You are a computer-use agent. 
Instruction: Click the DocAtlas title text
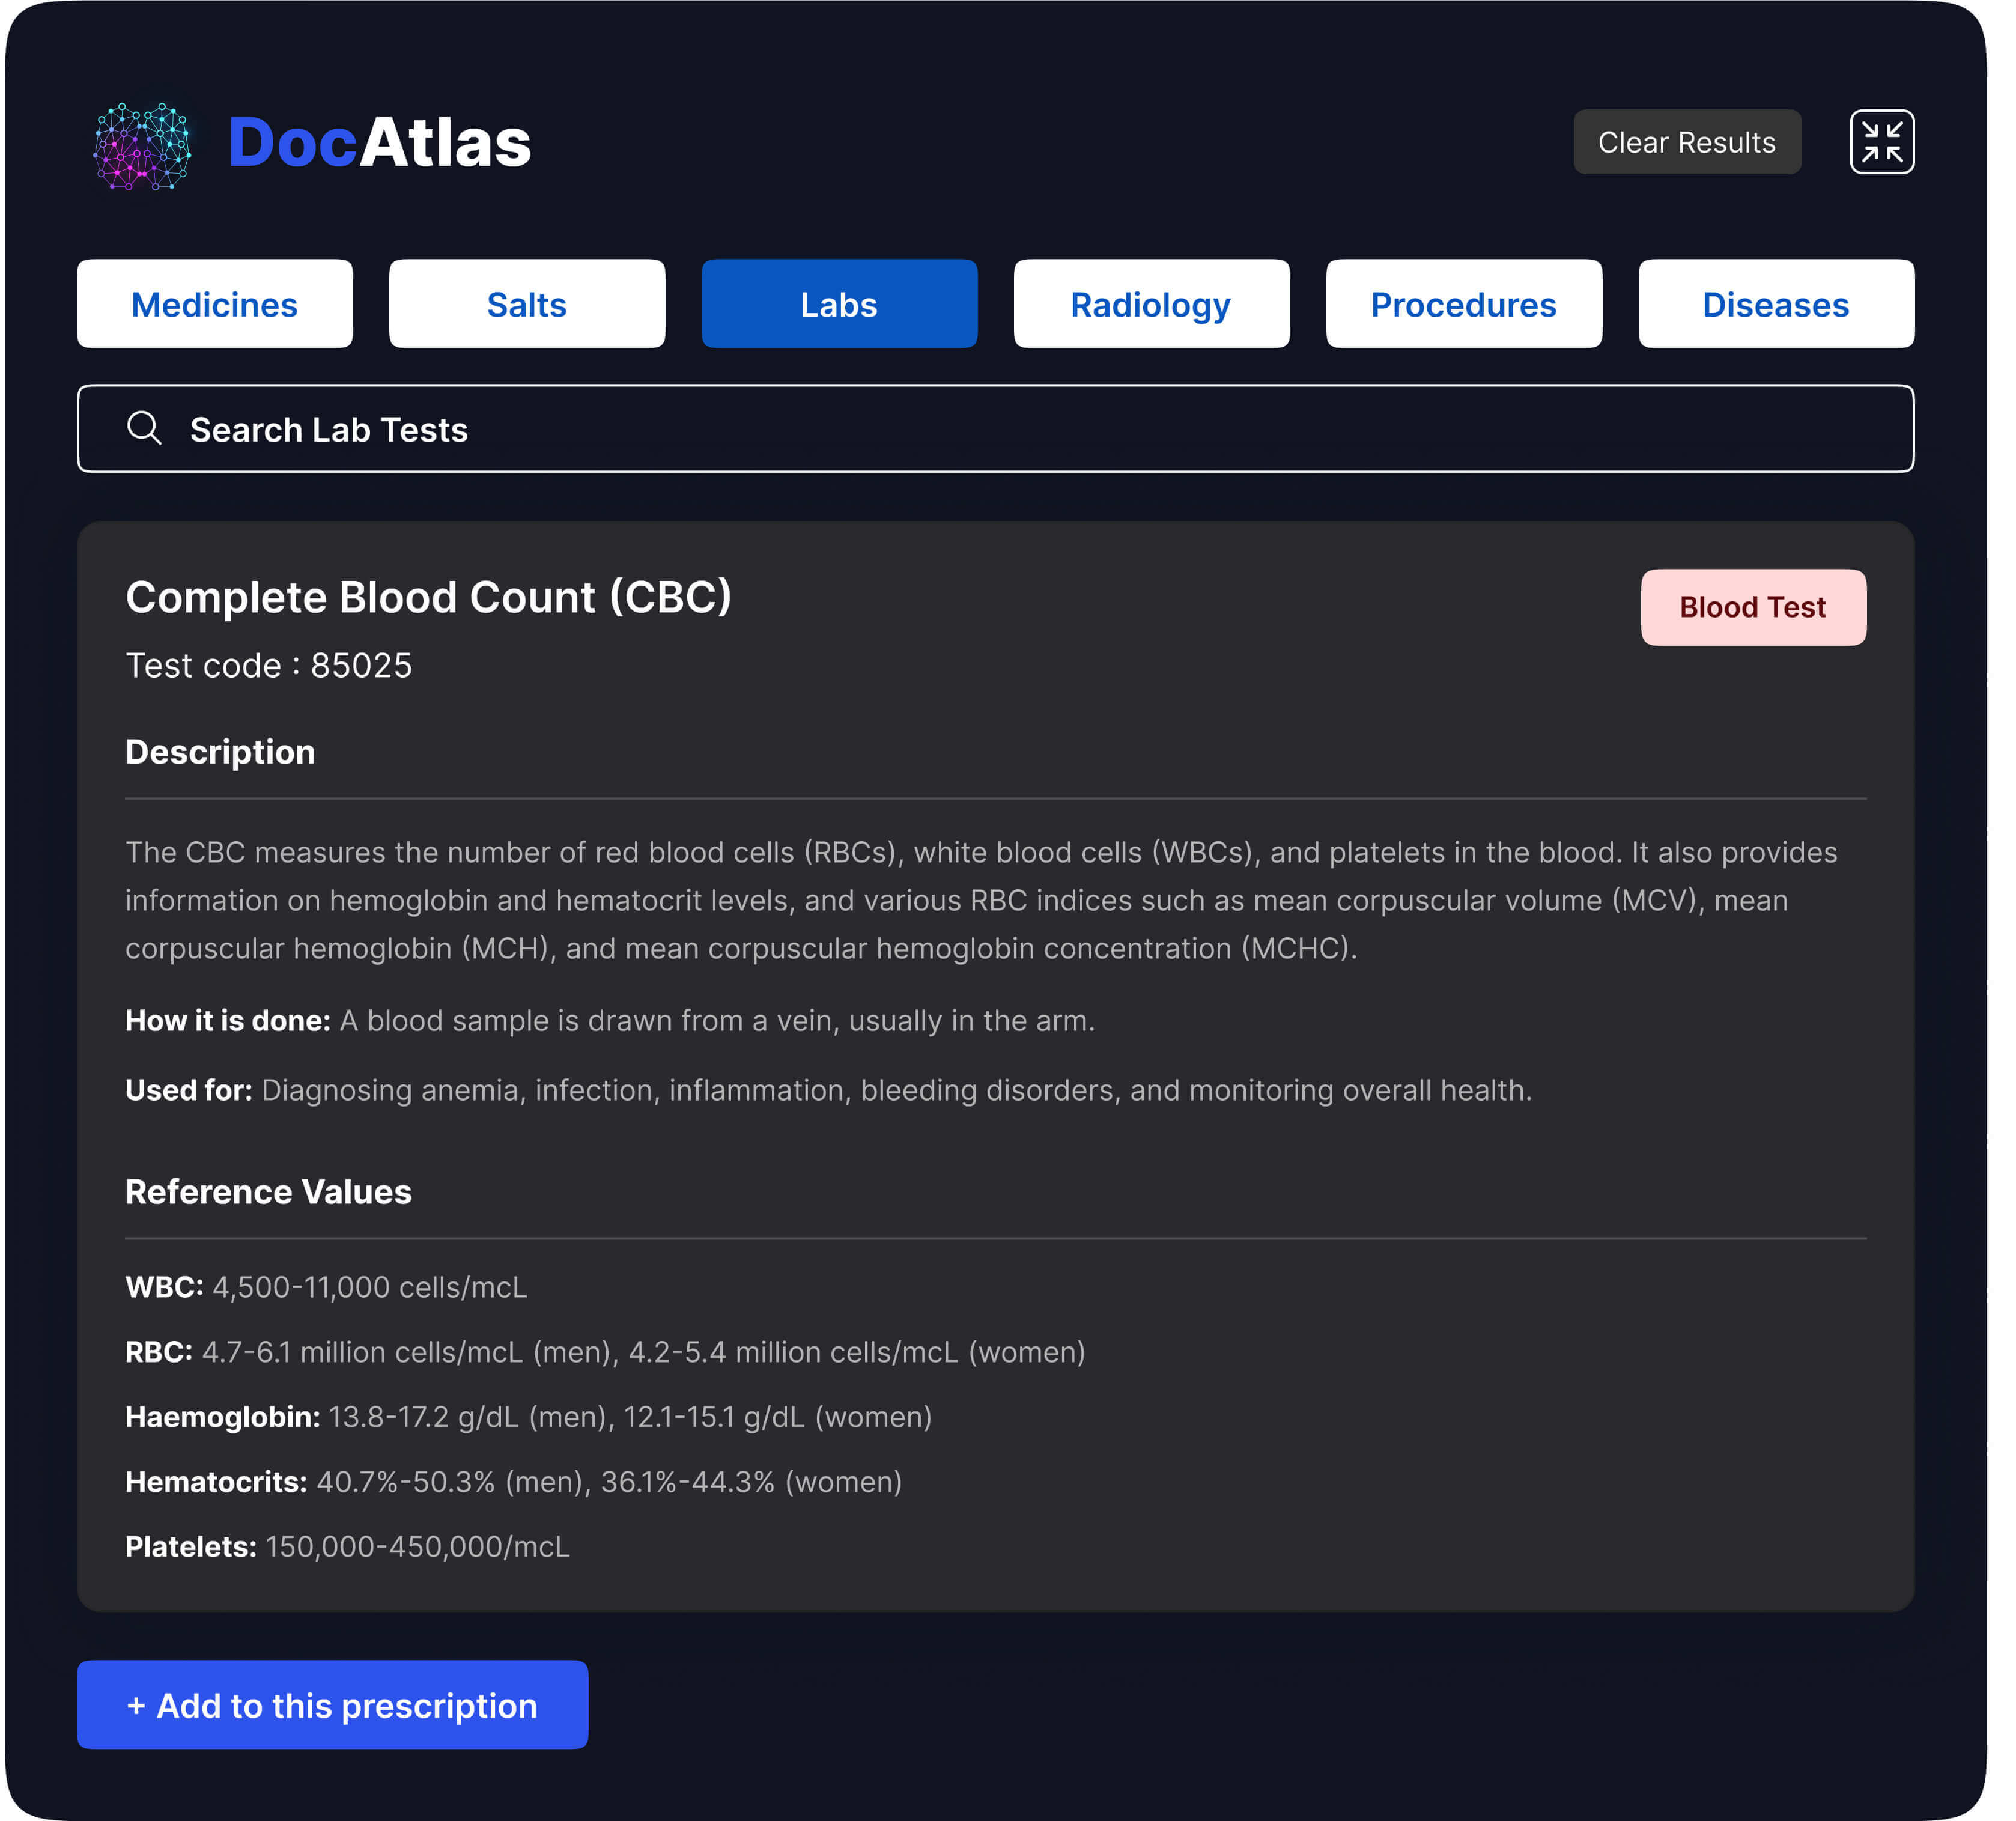click(x=379, y=142)
